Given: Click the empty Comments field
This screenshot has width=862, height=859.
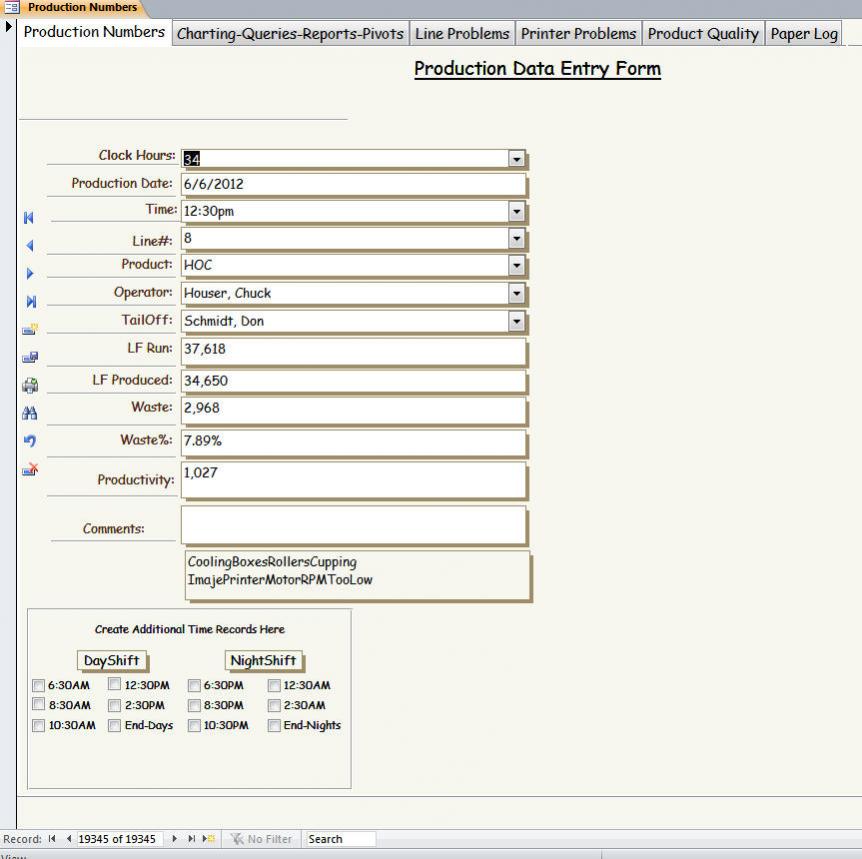Looking at the screenshot, I should click(353, 525).
